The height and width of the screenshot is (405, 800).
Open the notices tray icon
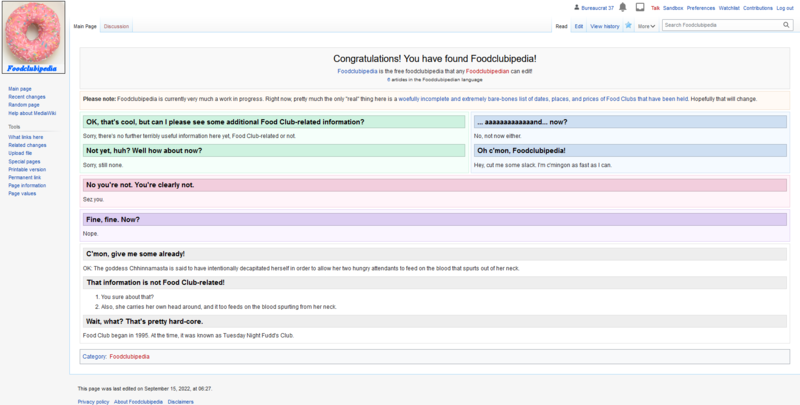coord(640,7)
